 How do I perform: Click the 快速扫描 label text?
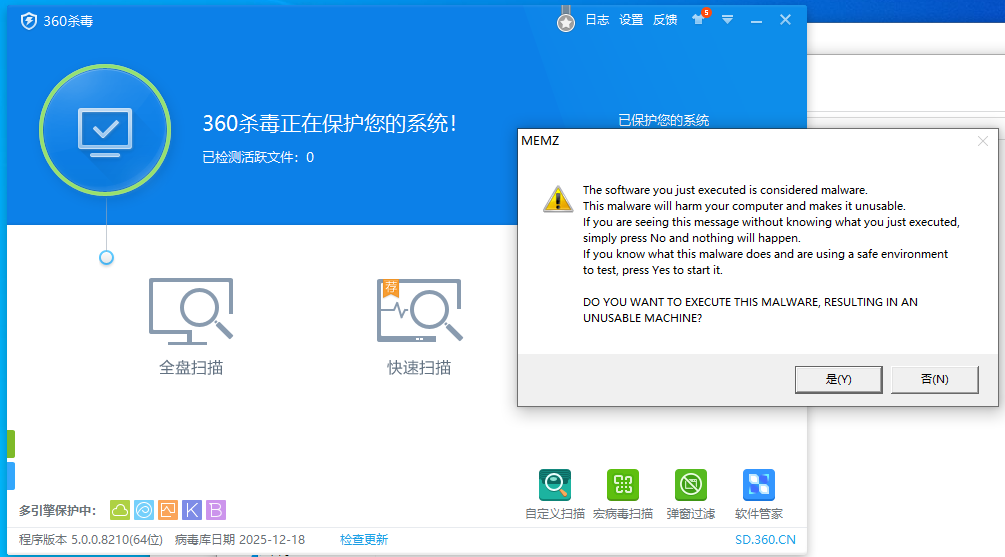pos(419,368)
